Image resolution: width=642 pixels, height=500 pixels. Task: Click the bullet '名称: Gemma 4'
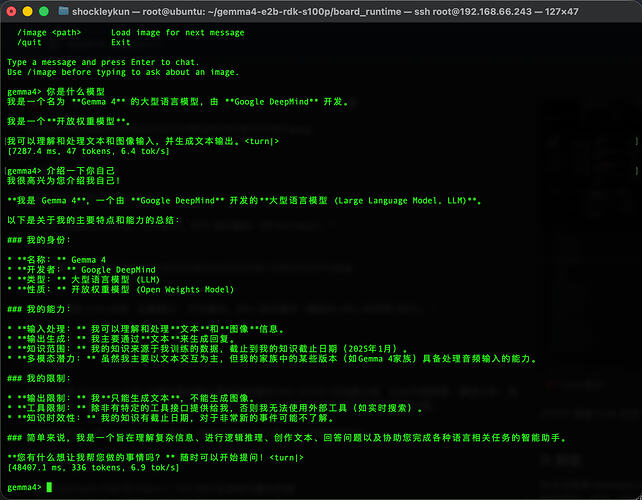57,260
